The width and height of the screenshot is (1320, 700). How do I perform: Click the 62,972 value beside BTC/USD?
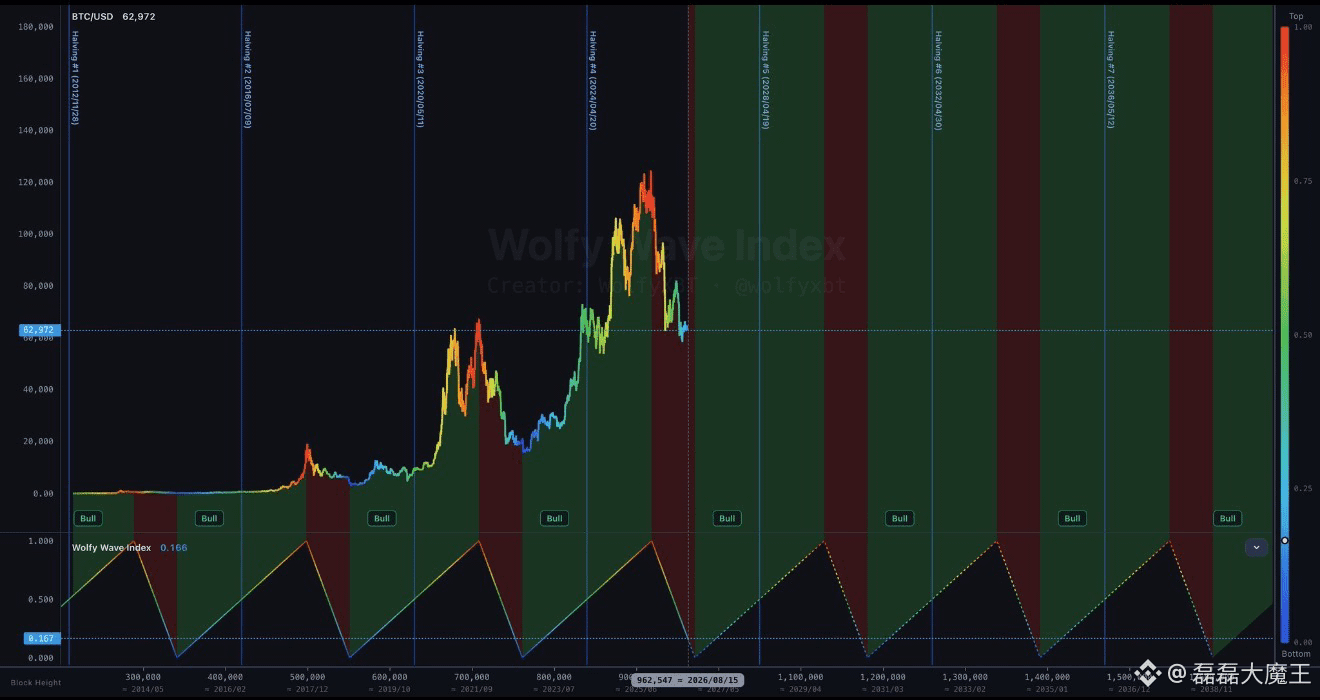(138, 17)
